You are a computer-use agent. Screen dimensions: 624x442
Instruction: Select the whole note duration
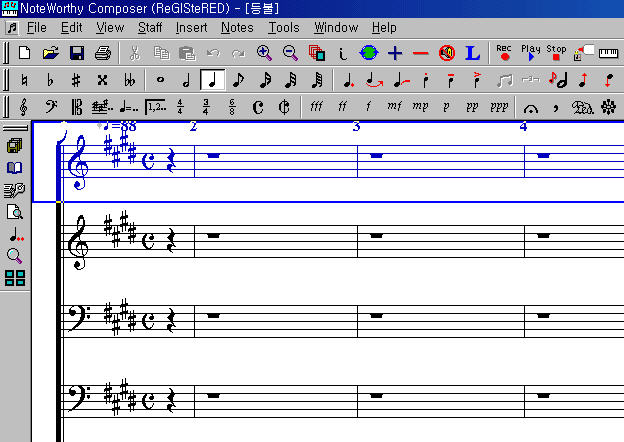point(160,79)
